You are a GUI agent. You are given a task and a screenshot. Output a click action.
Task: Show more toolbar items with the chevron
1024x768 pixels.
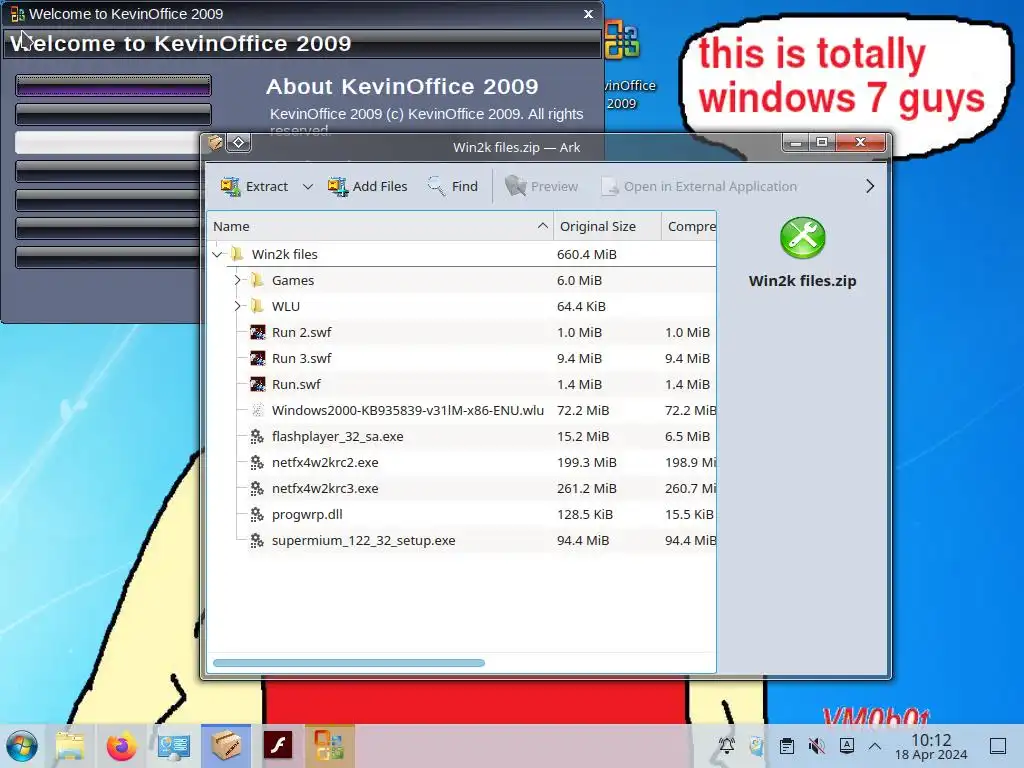click(869, 187)
